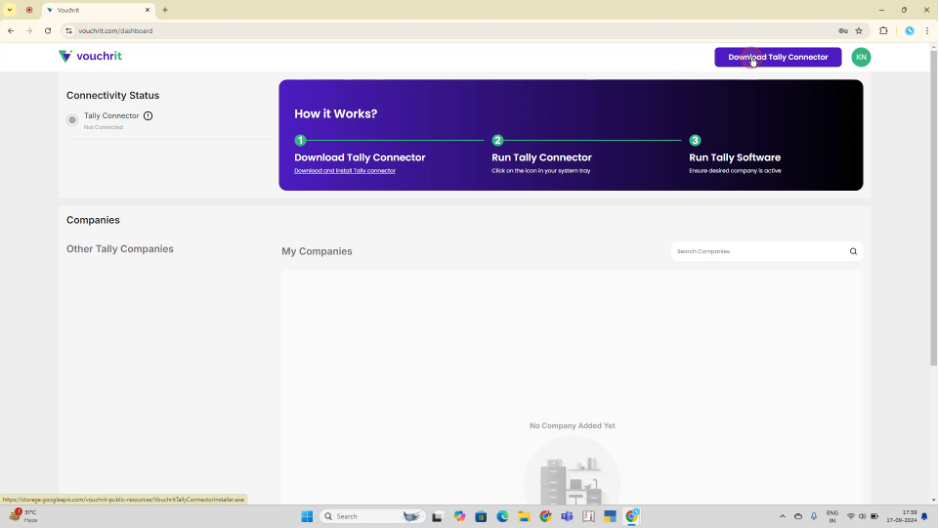Click the Download Tally Connector button
Image resolution: width=939 pixels, height=529 pixels.
click(777, 57)
